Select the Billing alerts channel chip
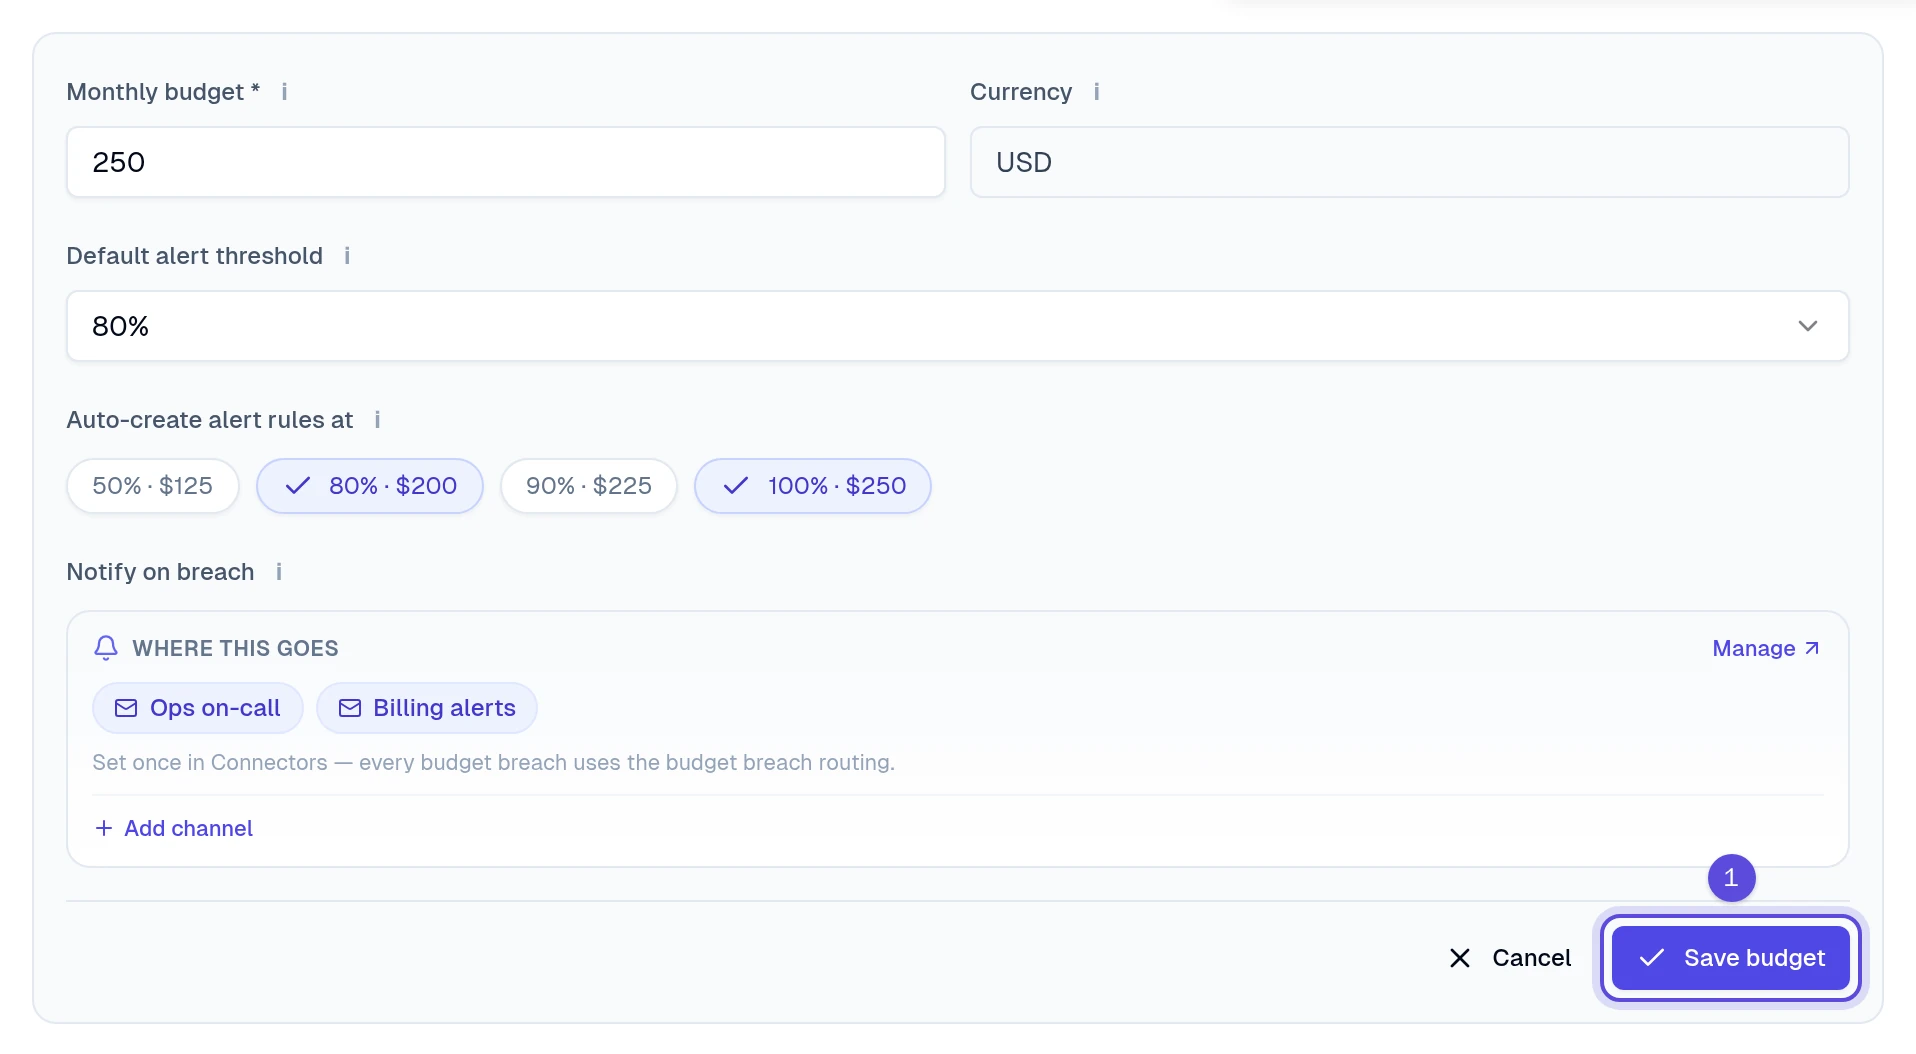The height and width of the screenshot is (1054, 1916). (427, 708)
